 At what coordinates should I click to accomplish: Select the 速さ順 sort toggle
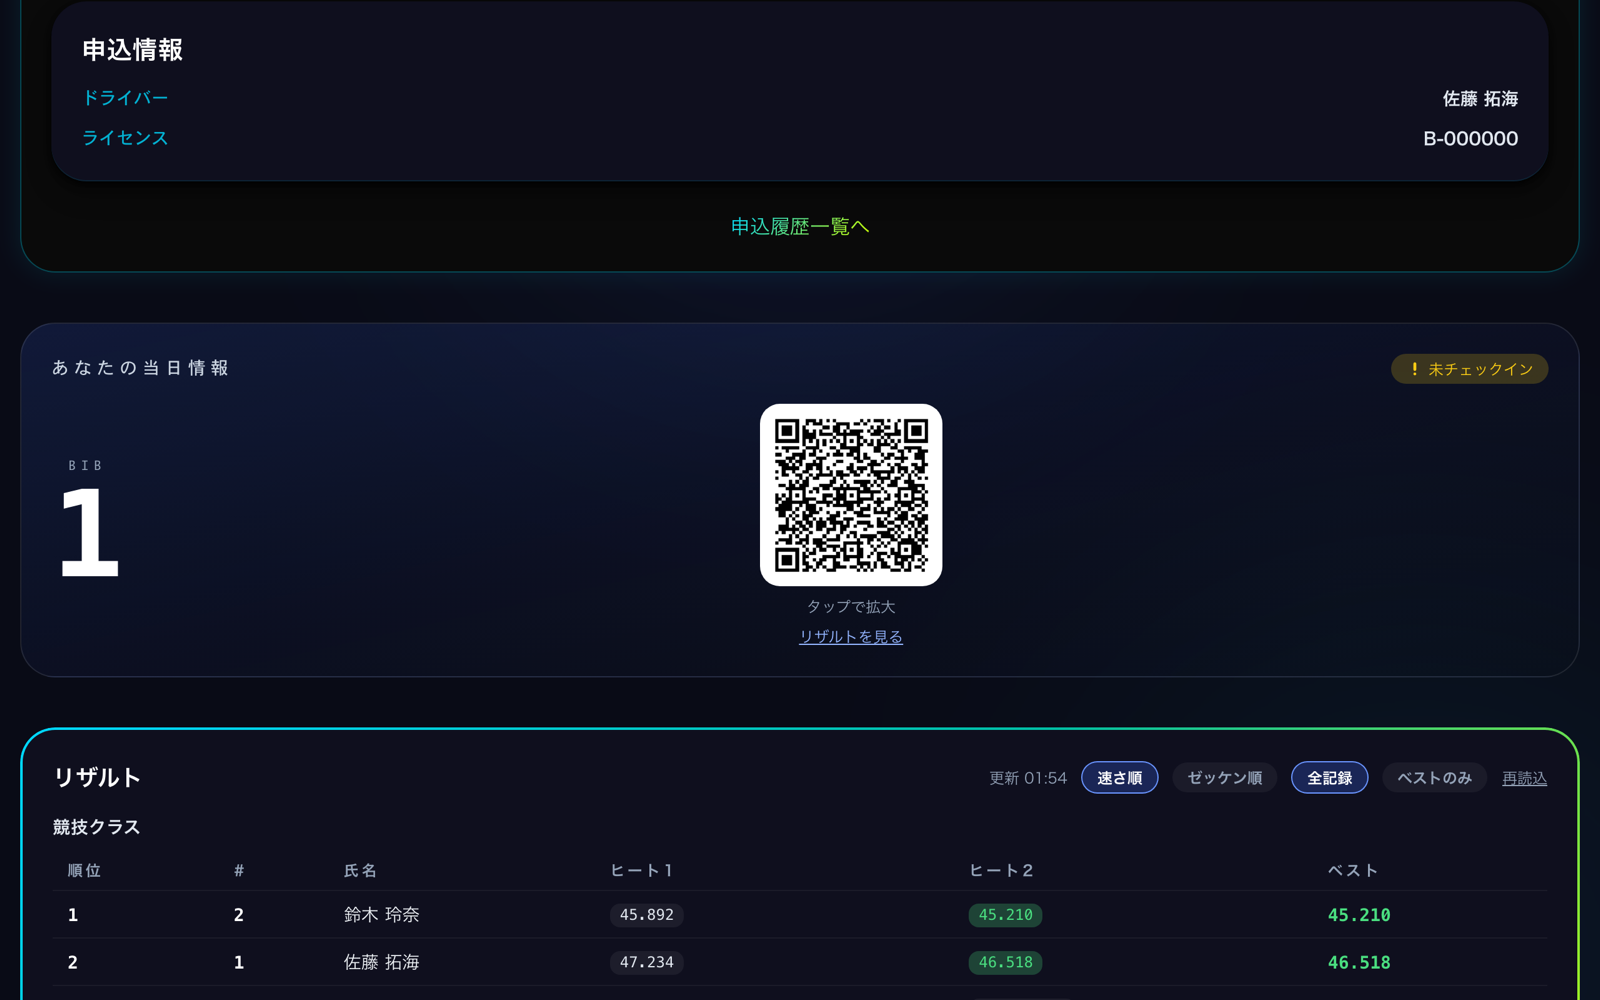[1120, 778]
